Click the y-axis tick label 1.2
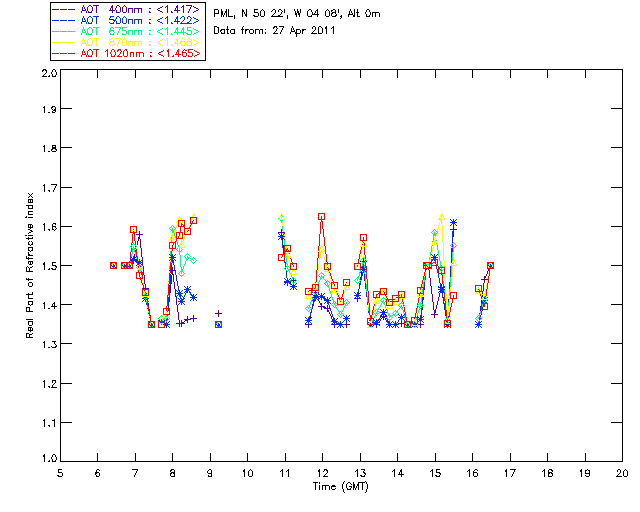This screenshot has width=640, height=512. click(x=50, y=384)
